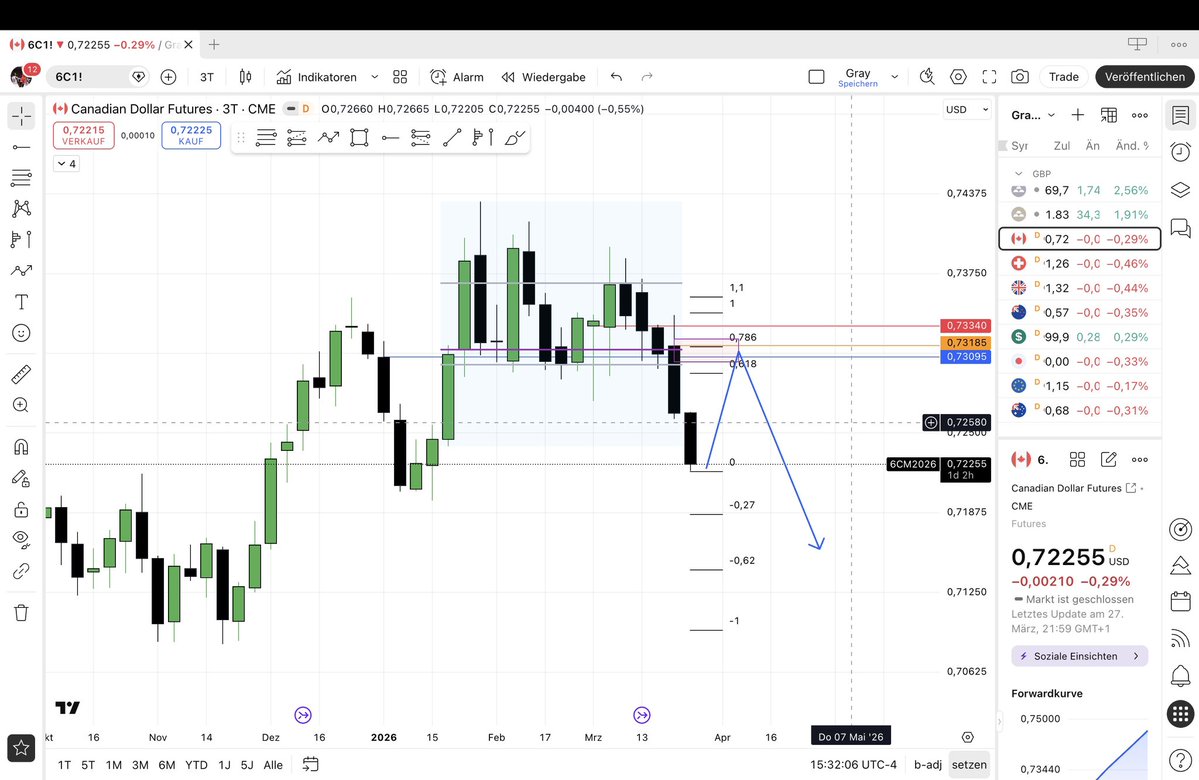Toggle stay-in-drawing-mode pencil lock

[21, 479]
